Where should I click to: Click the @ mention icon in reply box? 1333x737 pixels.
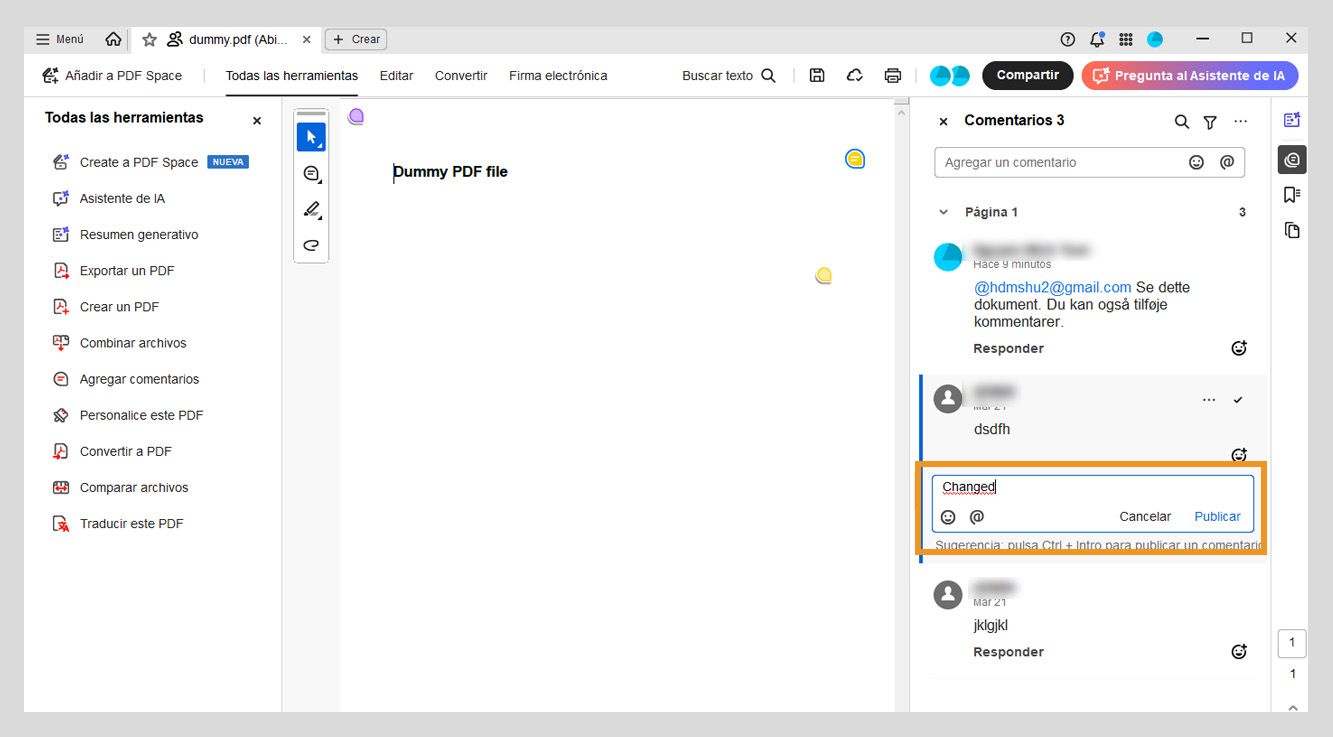[977, 517]
